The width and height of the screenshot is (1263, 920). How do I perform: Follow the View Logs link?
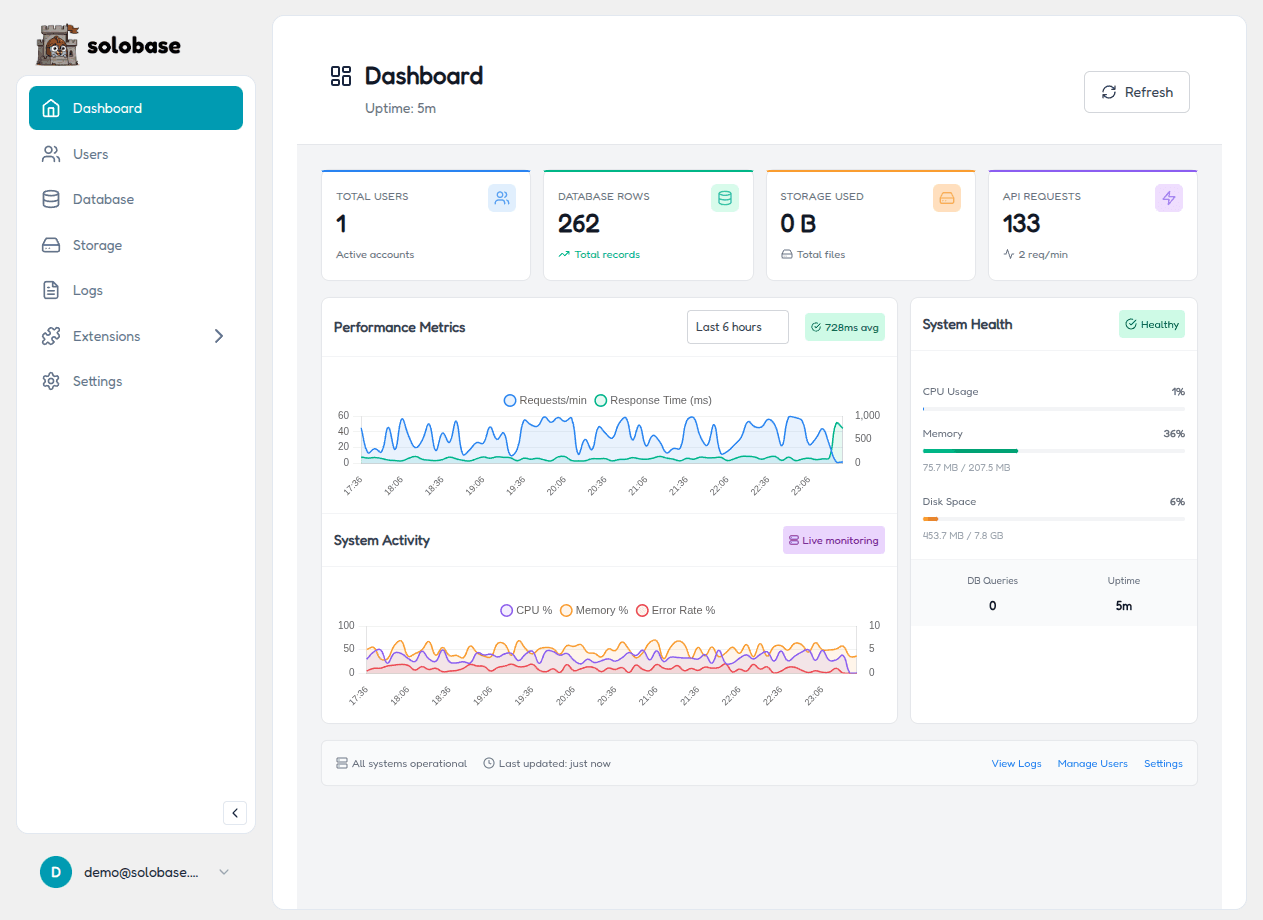coord(1016,763)
